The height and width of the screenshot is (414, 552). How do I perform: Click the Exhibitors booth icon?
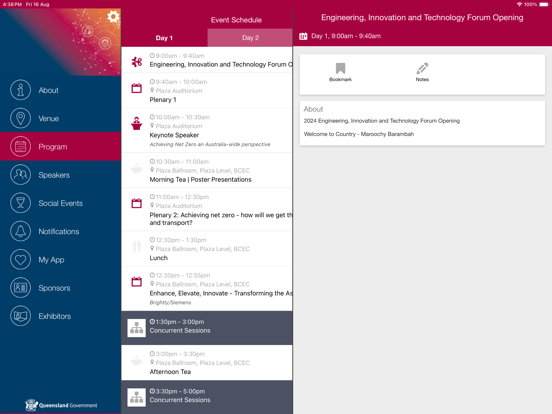coord(20,316)
